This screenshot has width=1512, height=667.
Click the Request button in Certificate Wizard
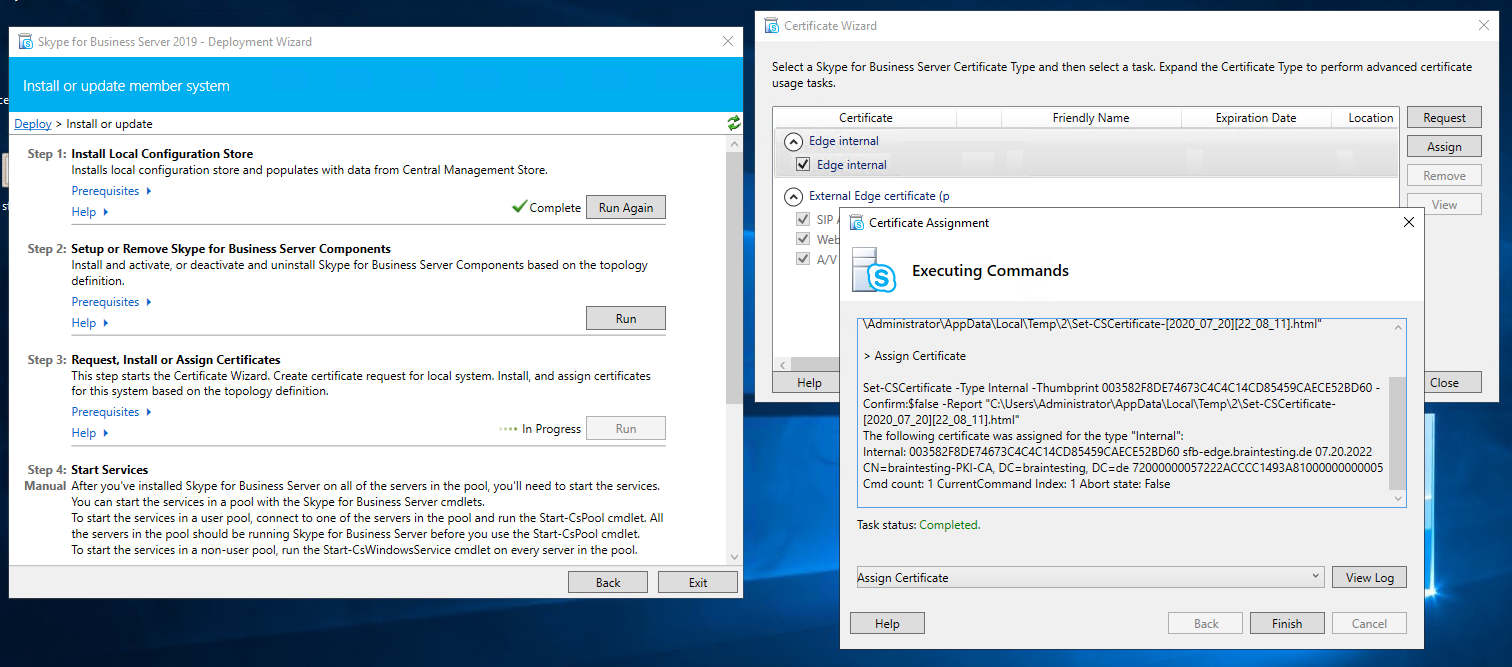pos(1443,118)
